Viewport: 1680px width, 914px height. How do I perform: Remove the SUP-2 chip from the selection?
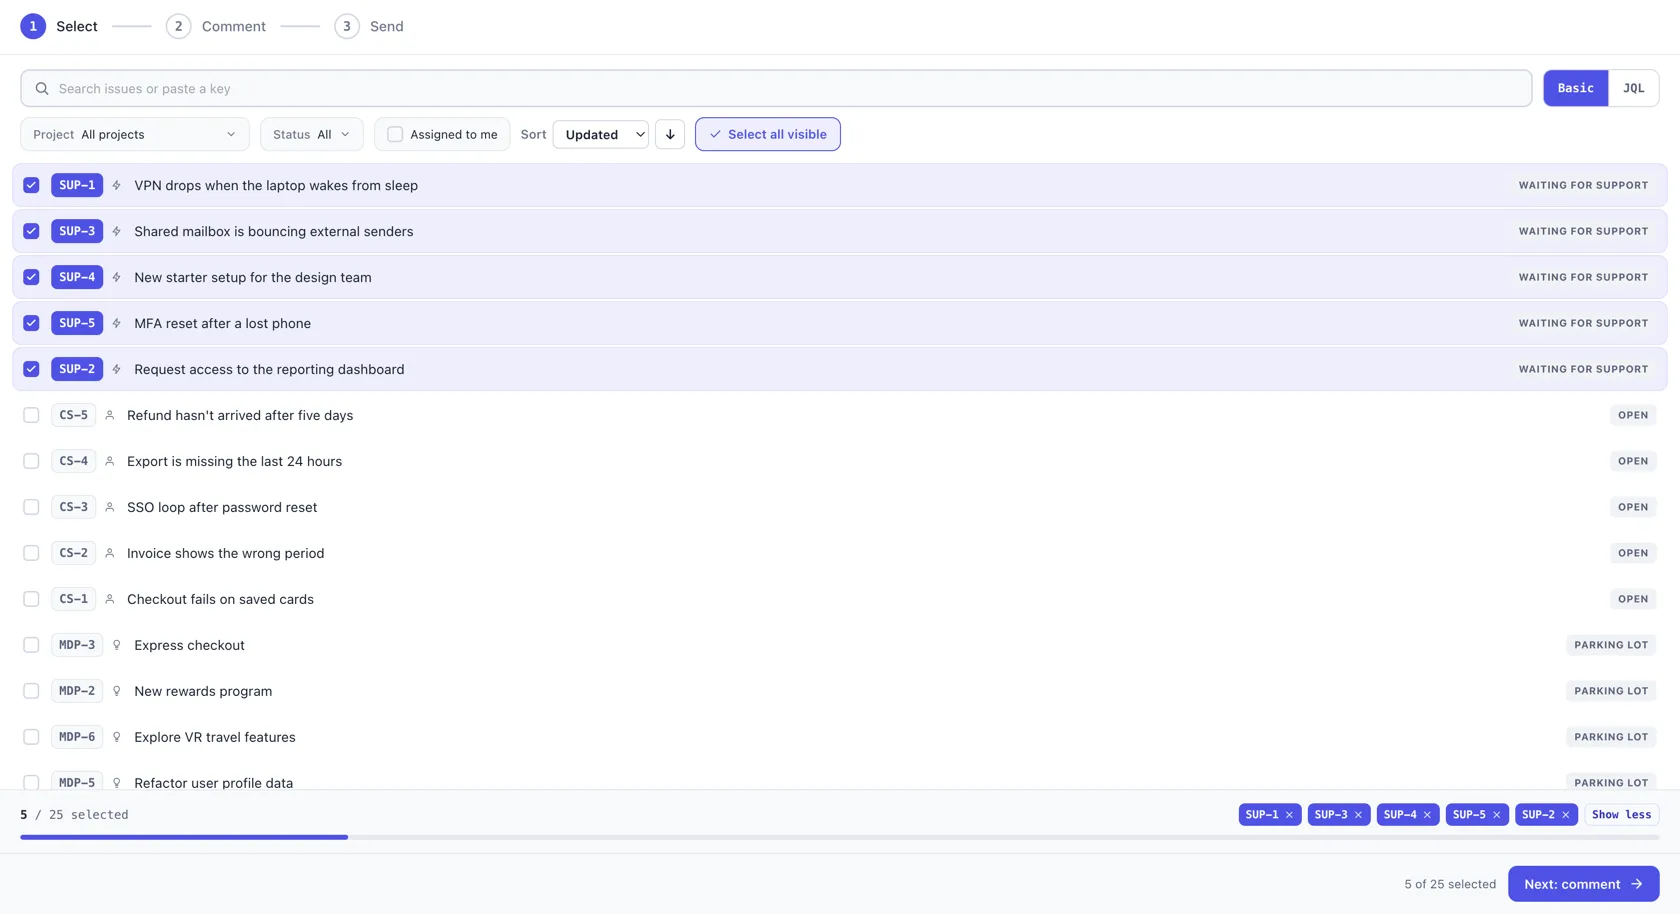[1565, 815]
